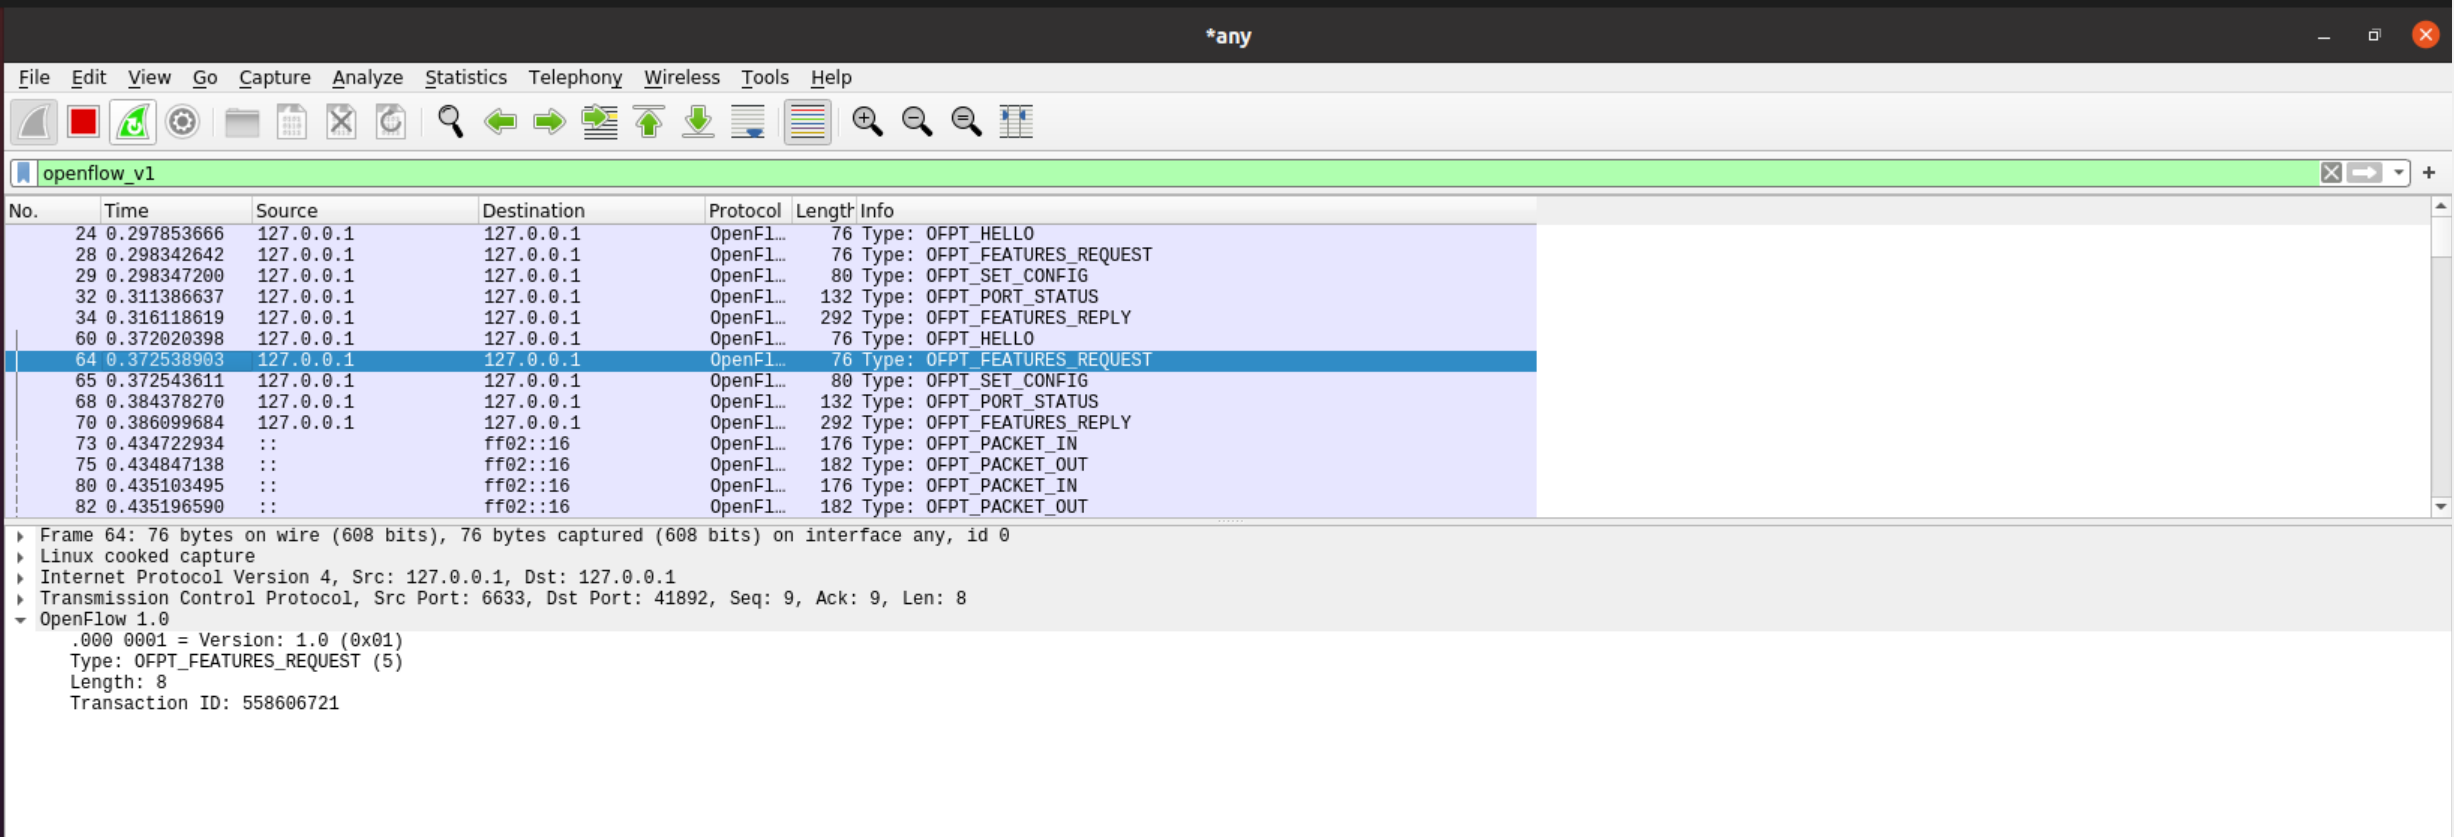Expand Internet Protocol Version 4 section
Viewport: 2454px width, 837px height.
(x=20, y=578)
